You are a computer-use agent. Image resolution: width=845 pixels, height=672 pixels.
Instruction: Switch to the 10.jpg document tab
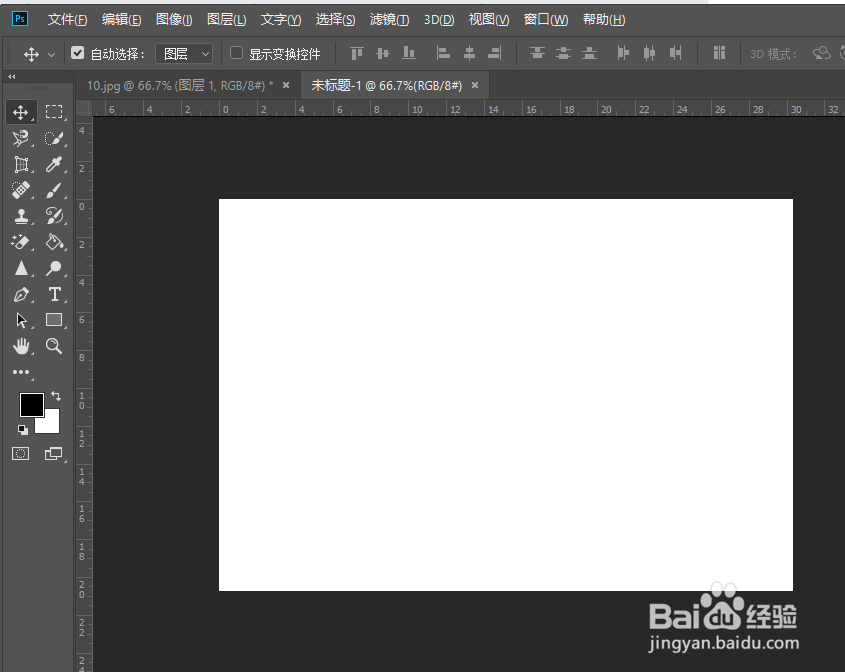click(180, 86)
